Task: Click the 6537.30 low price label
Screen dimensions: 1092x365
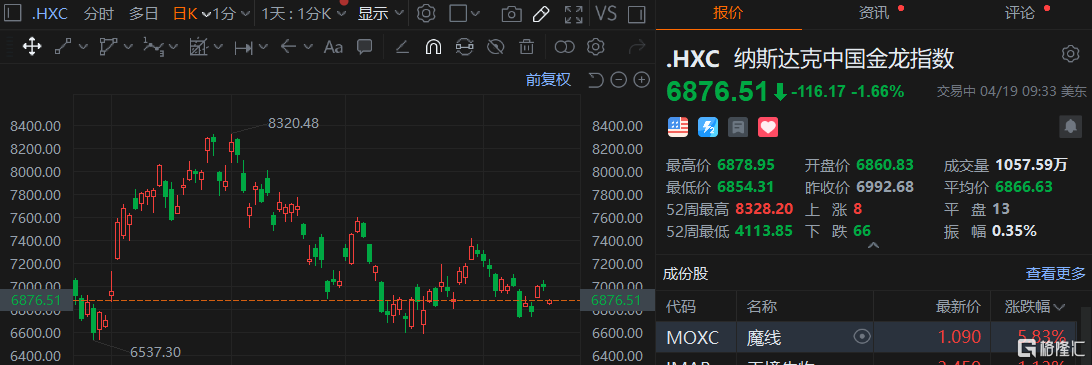Action: [155, 352]
